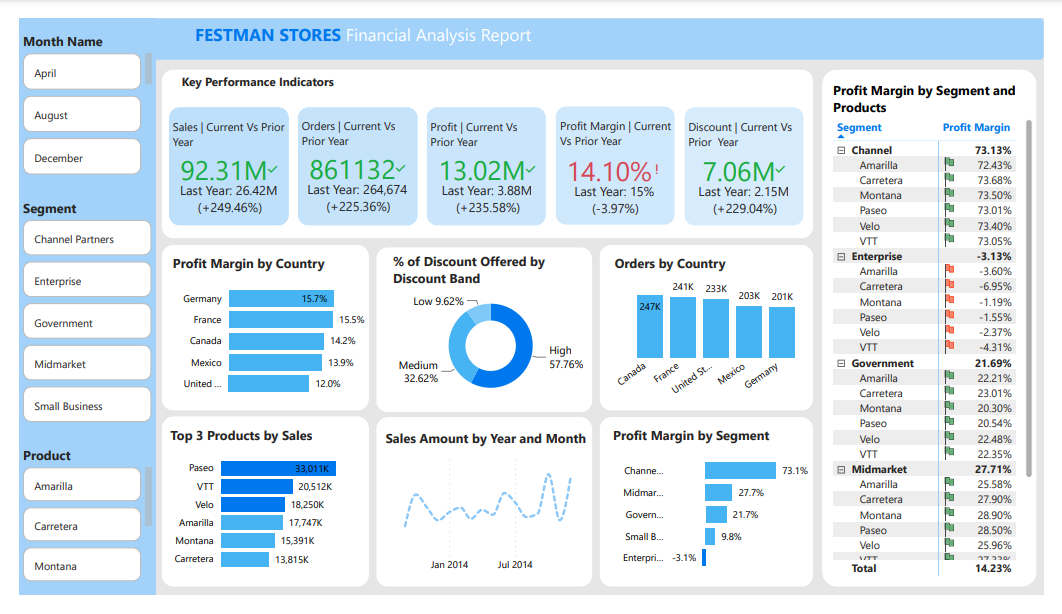Image resolution: width=1062 pixels, height=614 pixels.
Task: Click the green flag beside 28.50%
Action: (x=950, y=528)
